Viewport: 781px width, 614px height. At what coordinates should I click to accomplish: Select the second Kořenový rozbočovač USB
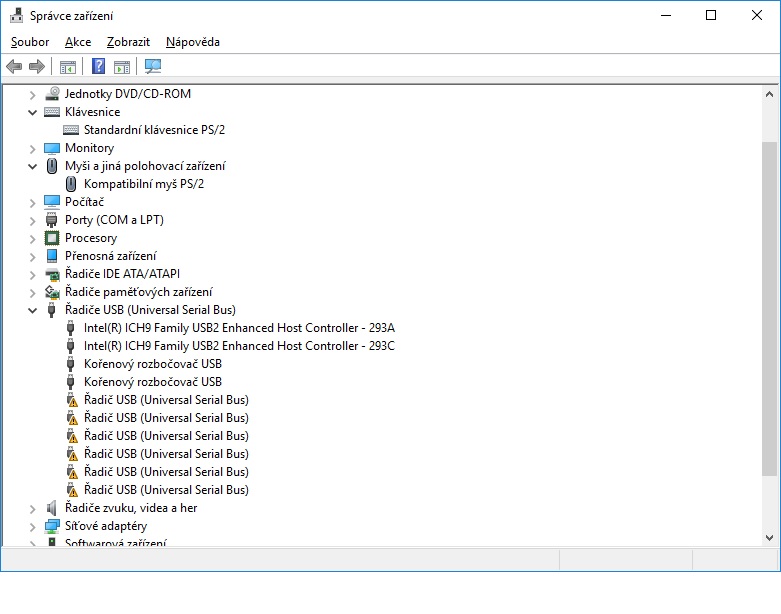click(x=153, y=382)
